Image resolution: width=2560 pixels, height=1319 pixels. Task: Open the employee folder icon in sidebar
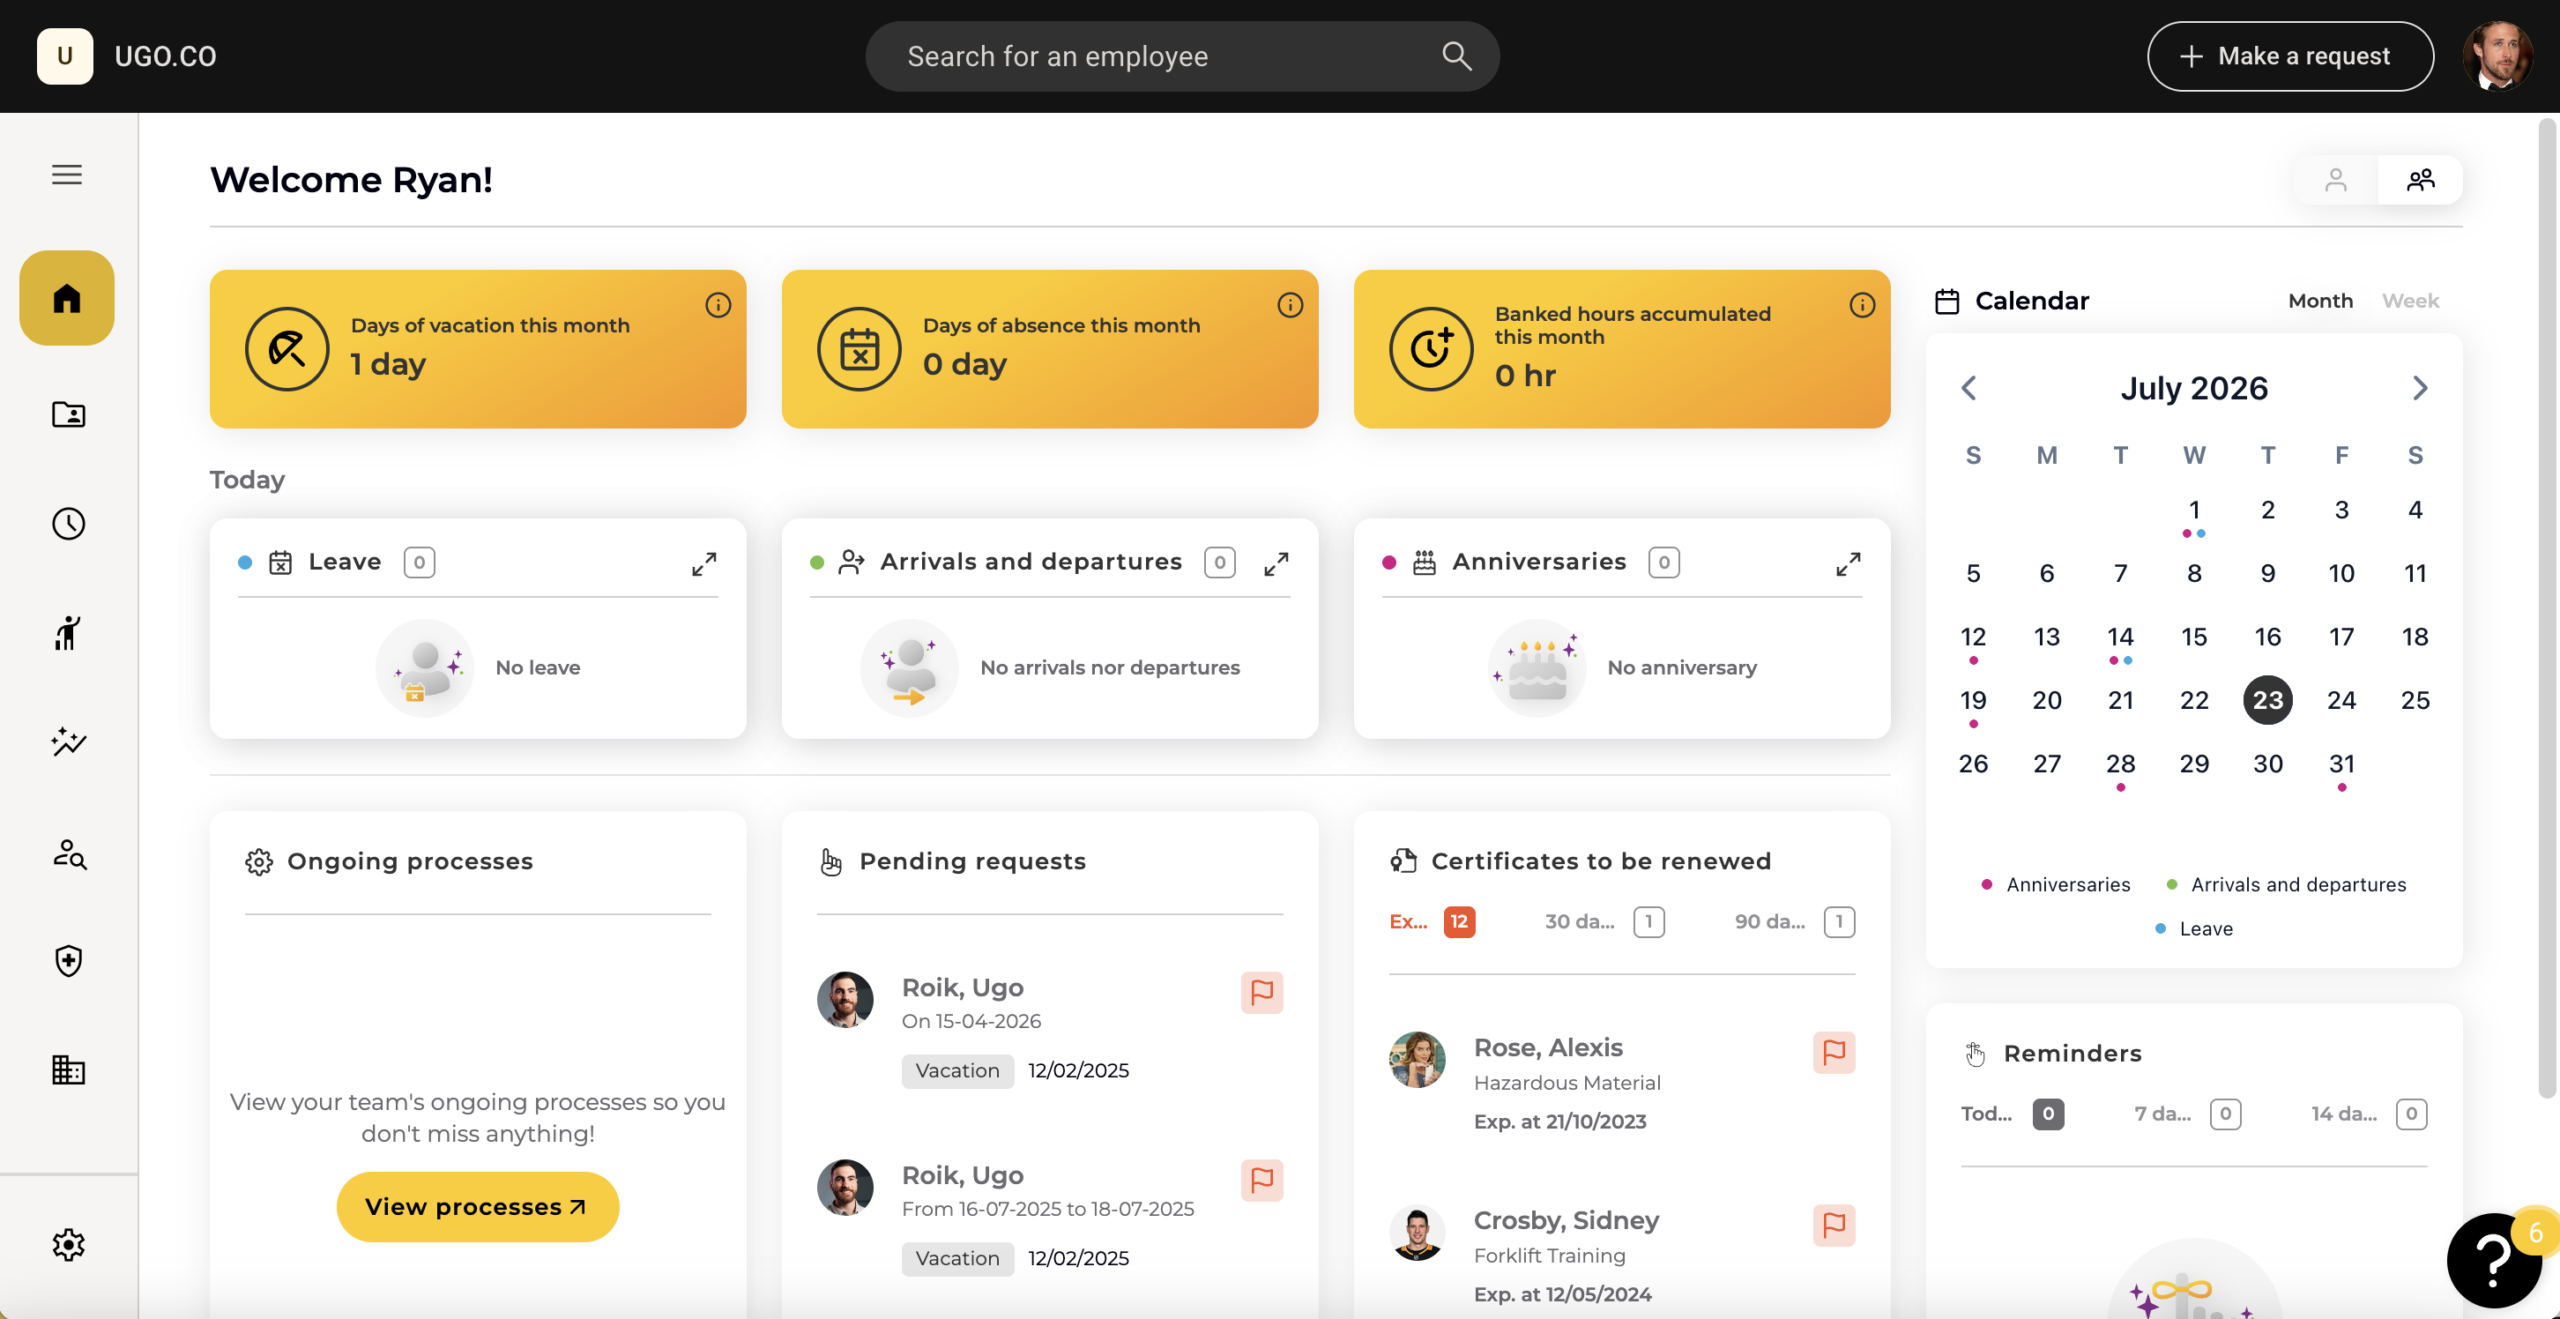click(x=68, y=414)
